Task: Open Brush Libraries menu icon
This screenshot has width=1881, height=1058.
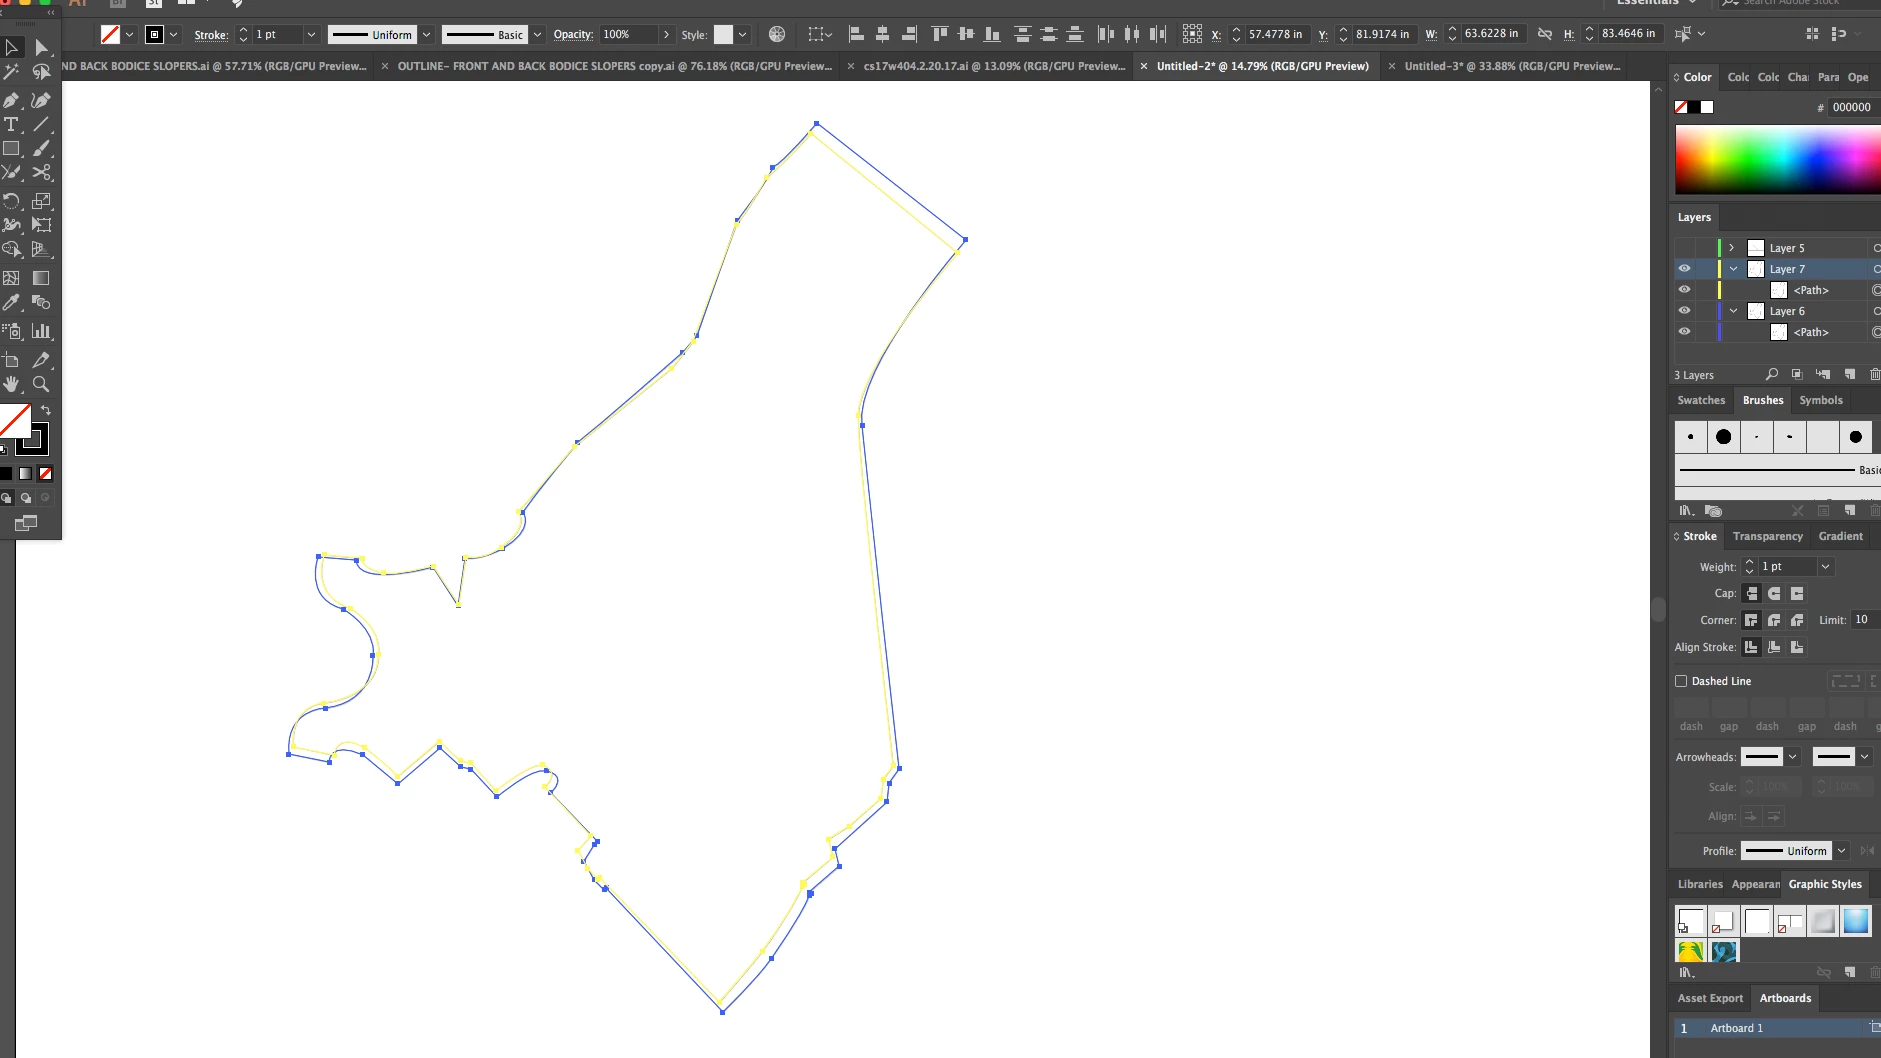Action: coord(1687,511)
